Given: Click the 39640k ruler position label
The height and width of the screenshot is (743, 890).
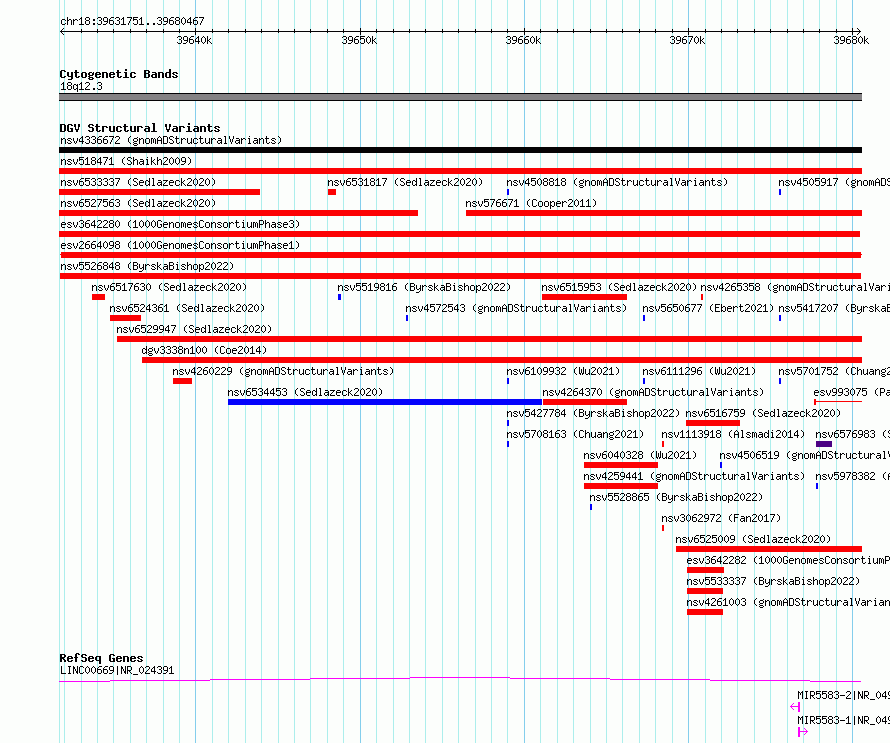Looking at the screenshot, I should pyautogui.click(x=194, y=40).
